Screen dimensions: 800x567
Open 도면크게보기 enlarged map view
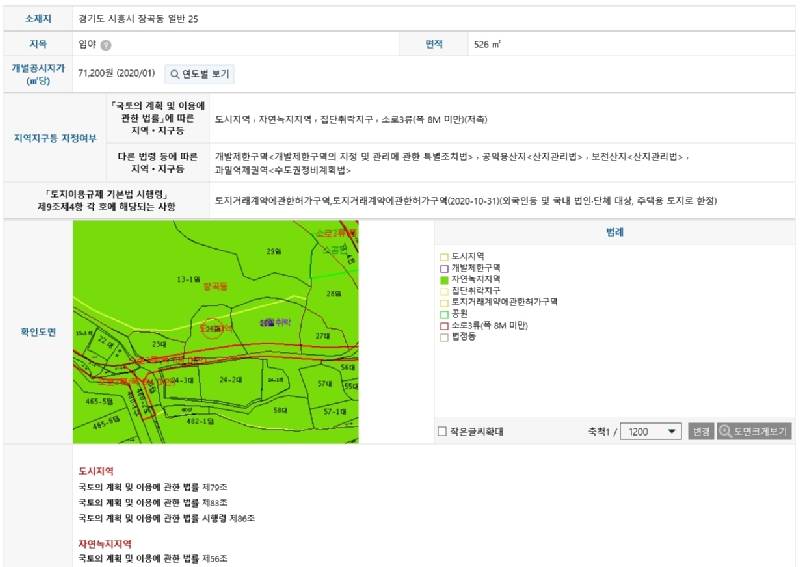[x=754, y=432]
